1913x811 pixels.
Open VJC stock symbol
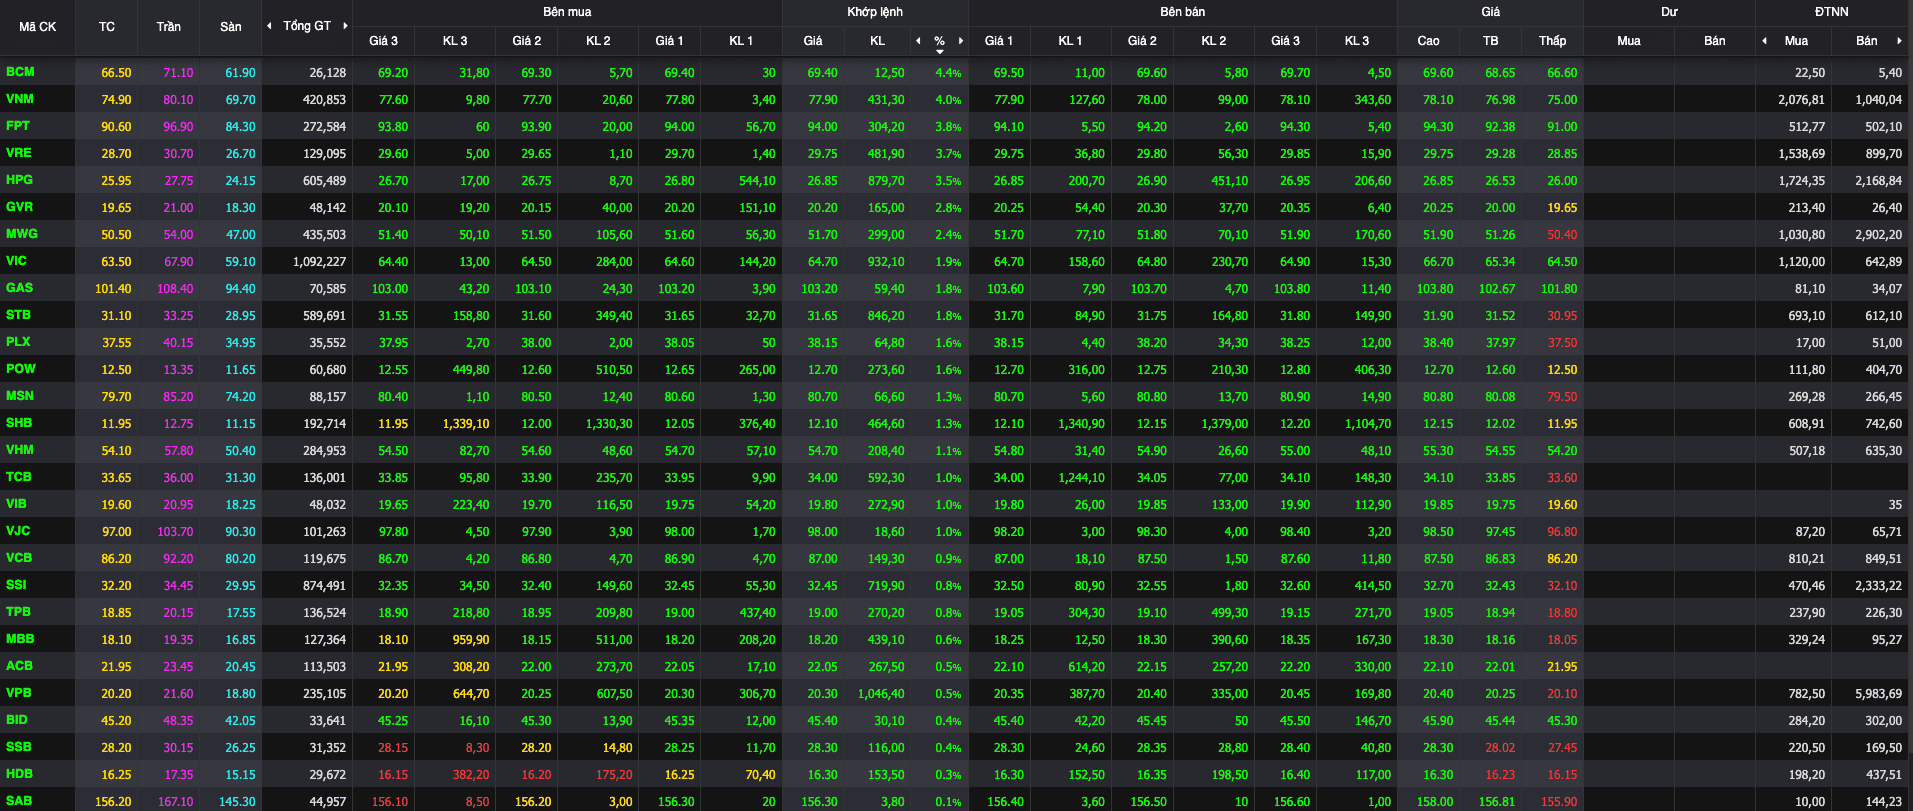pyautogui.click(x=18, y=531)
